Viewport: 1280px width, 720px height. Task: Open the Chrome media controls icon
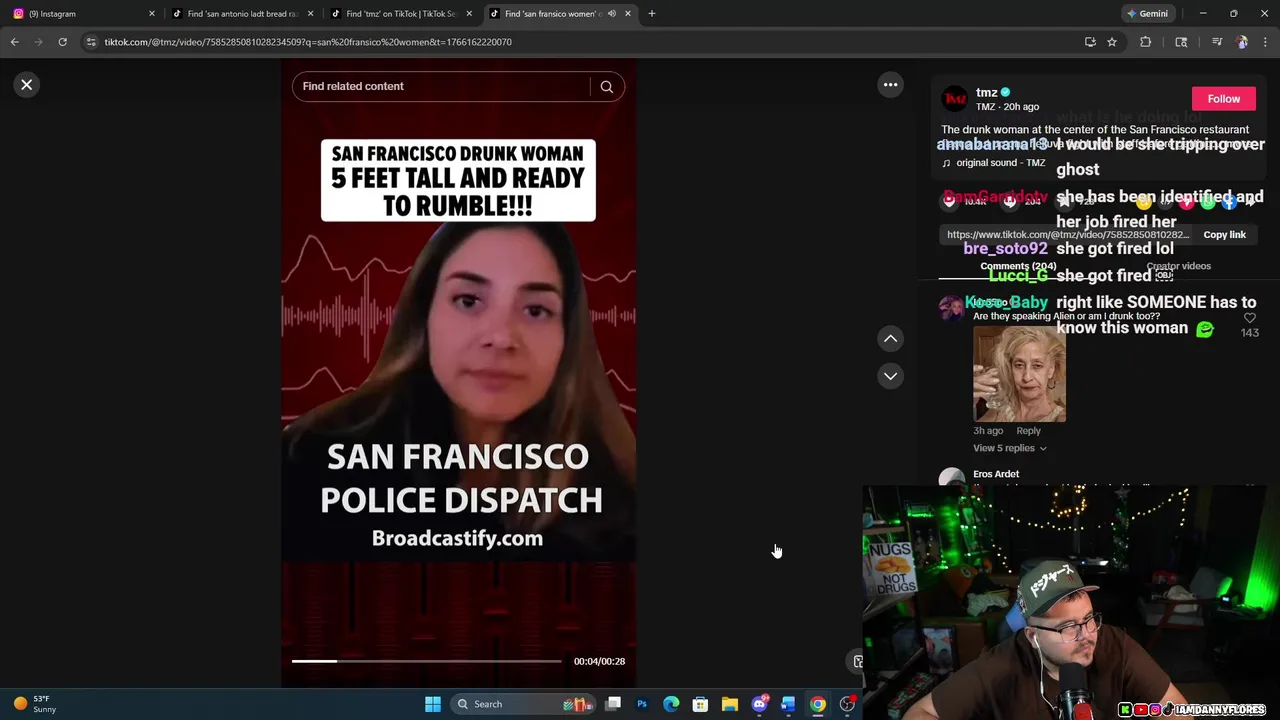(1216, 42)
